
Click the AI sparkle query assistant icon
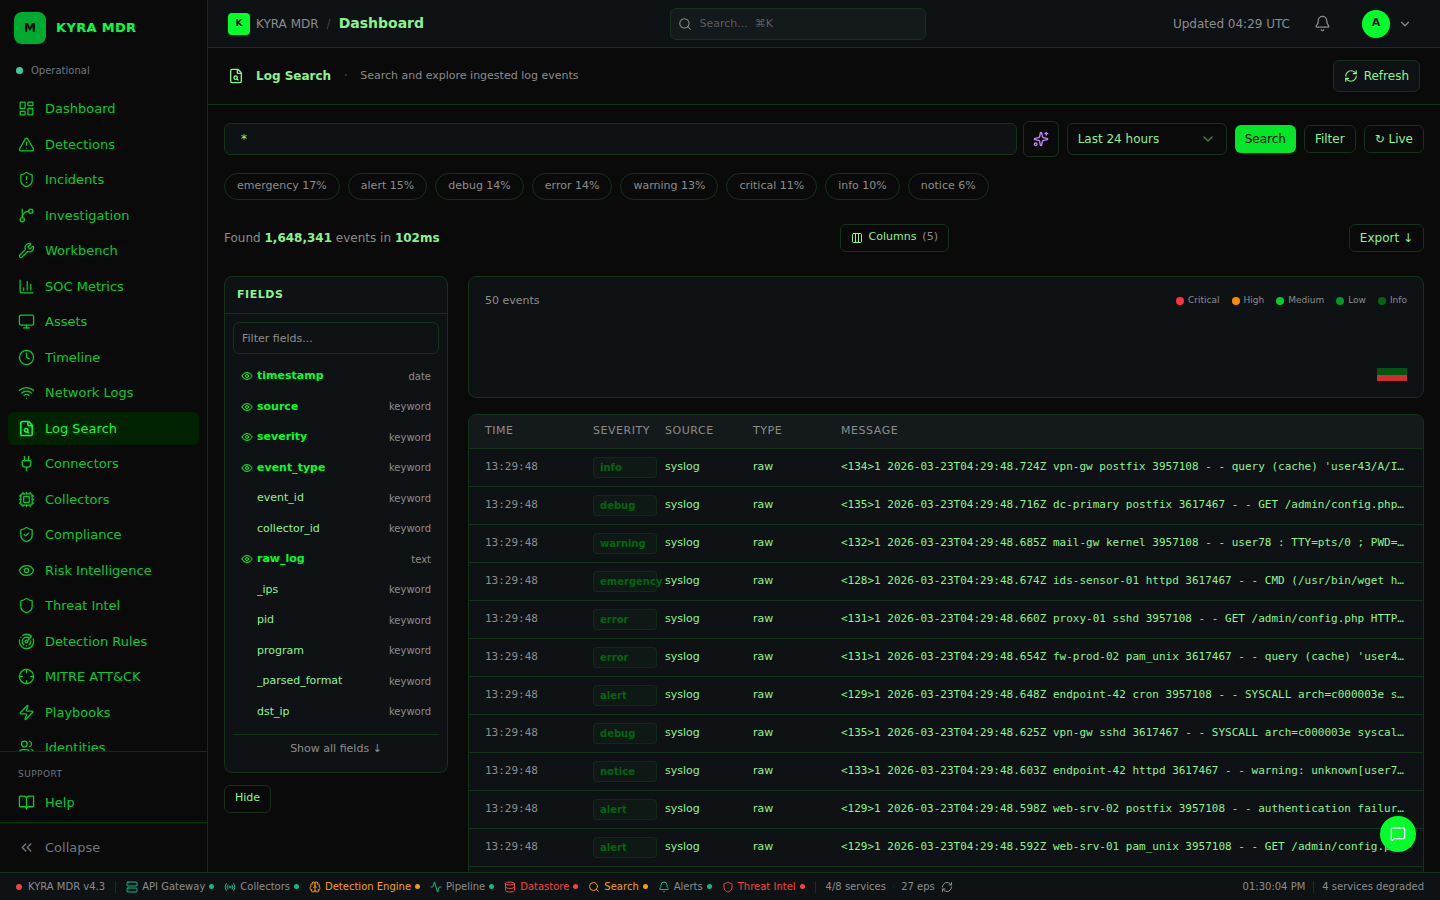(x=1041, y=139)
